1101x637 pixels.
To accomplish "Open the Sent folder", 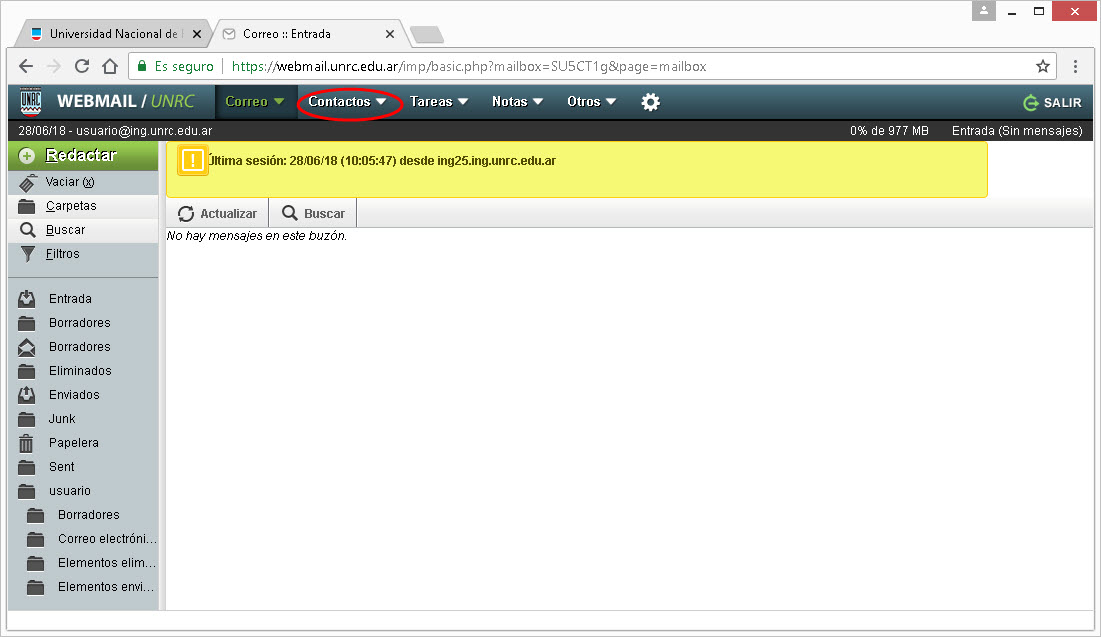I will (62, 466).
